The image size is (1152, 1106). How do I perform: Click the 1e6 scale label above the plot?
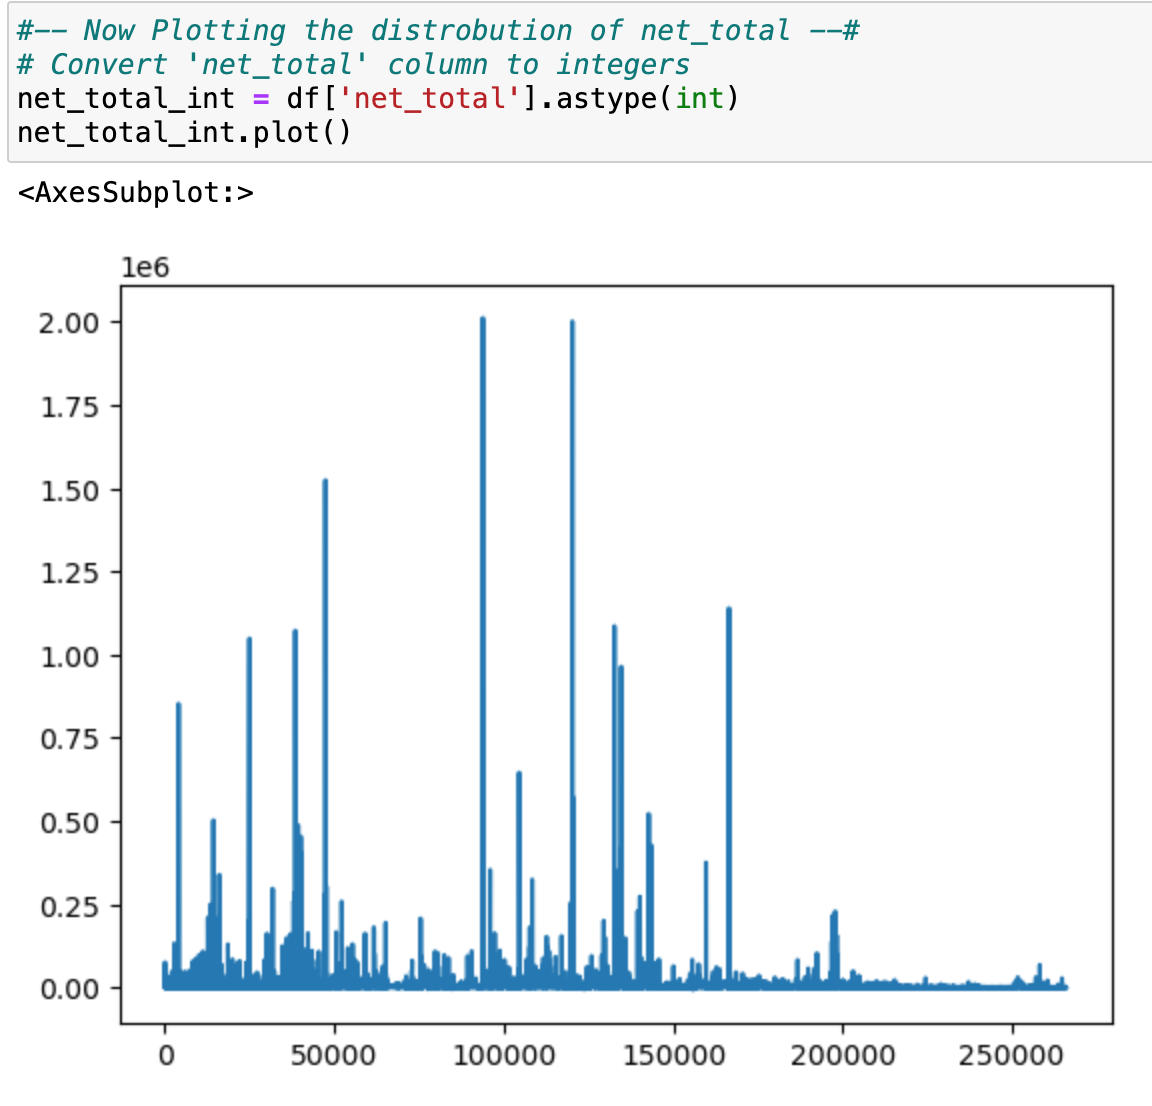145,268
